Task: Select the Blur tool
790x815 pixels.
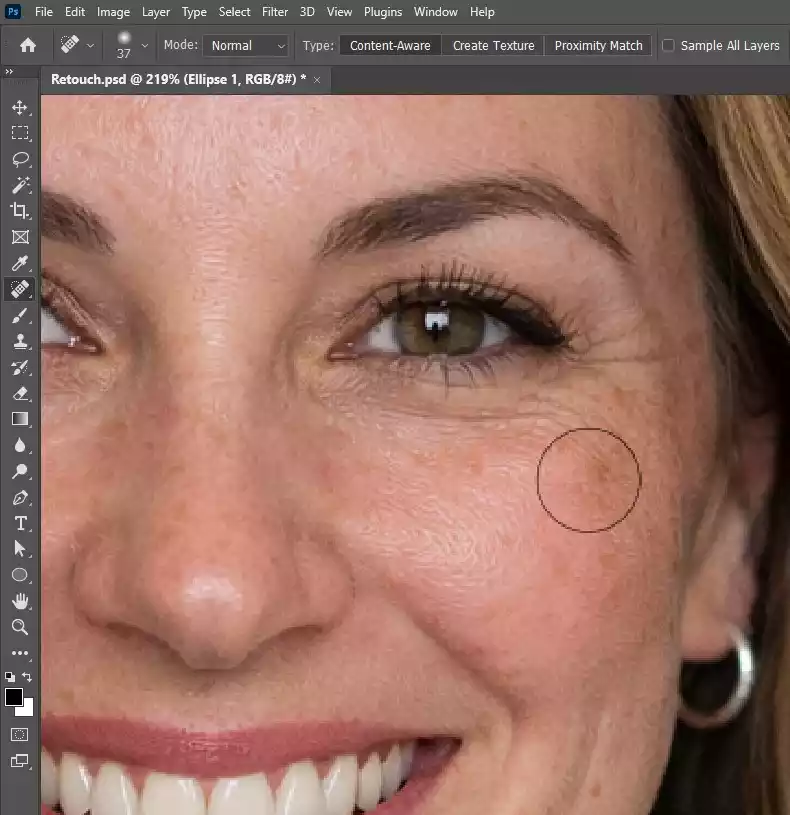Action: 20,445
